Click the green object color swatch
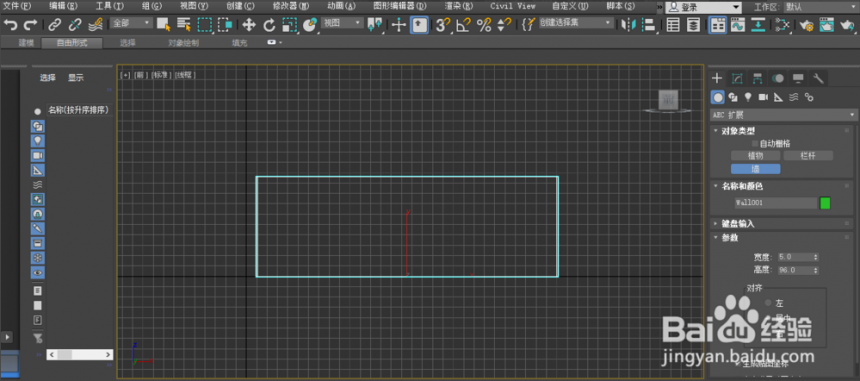 pyautogui.click(x=825, y=203)
